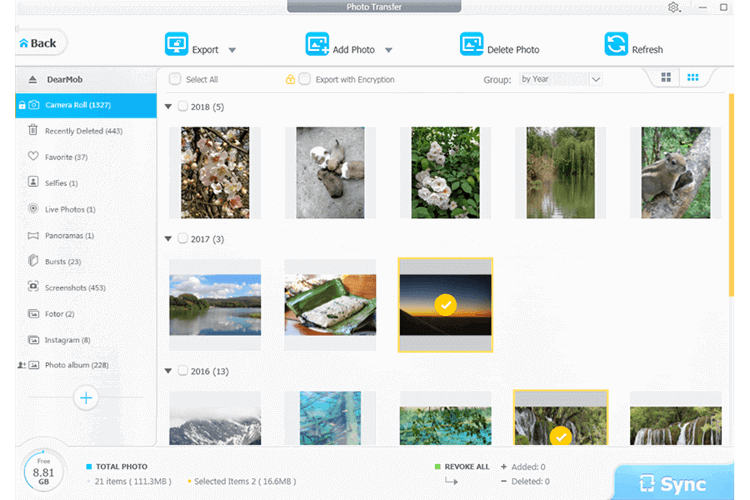Screen dimensions: 750x500
Task: Enable Export with Encryption checkbox
Action: click(304, 79)
